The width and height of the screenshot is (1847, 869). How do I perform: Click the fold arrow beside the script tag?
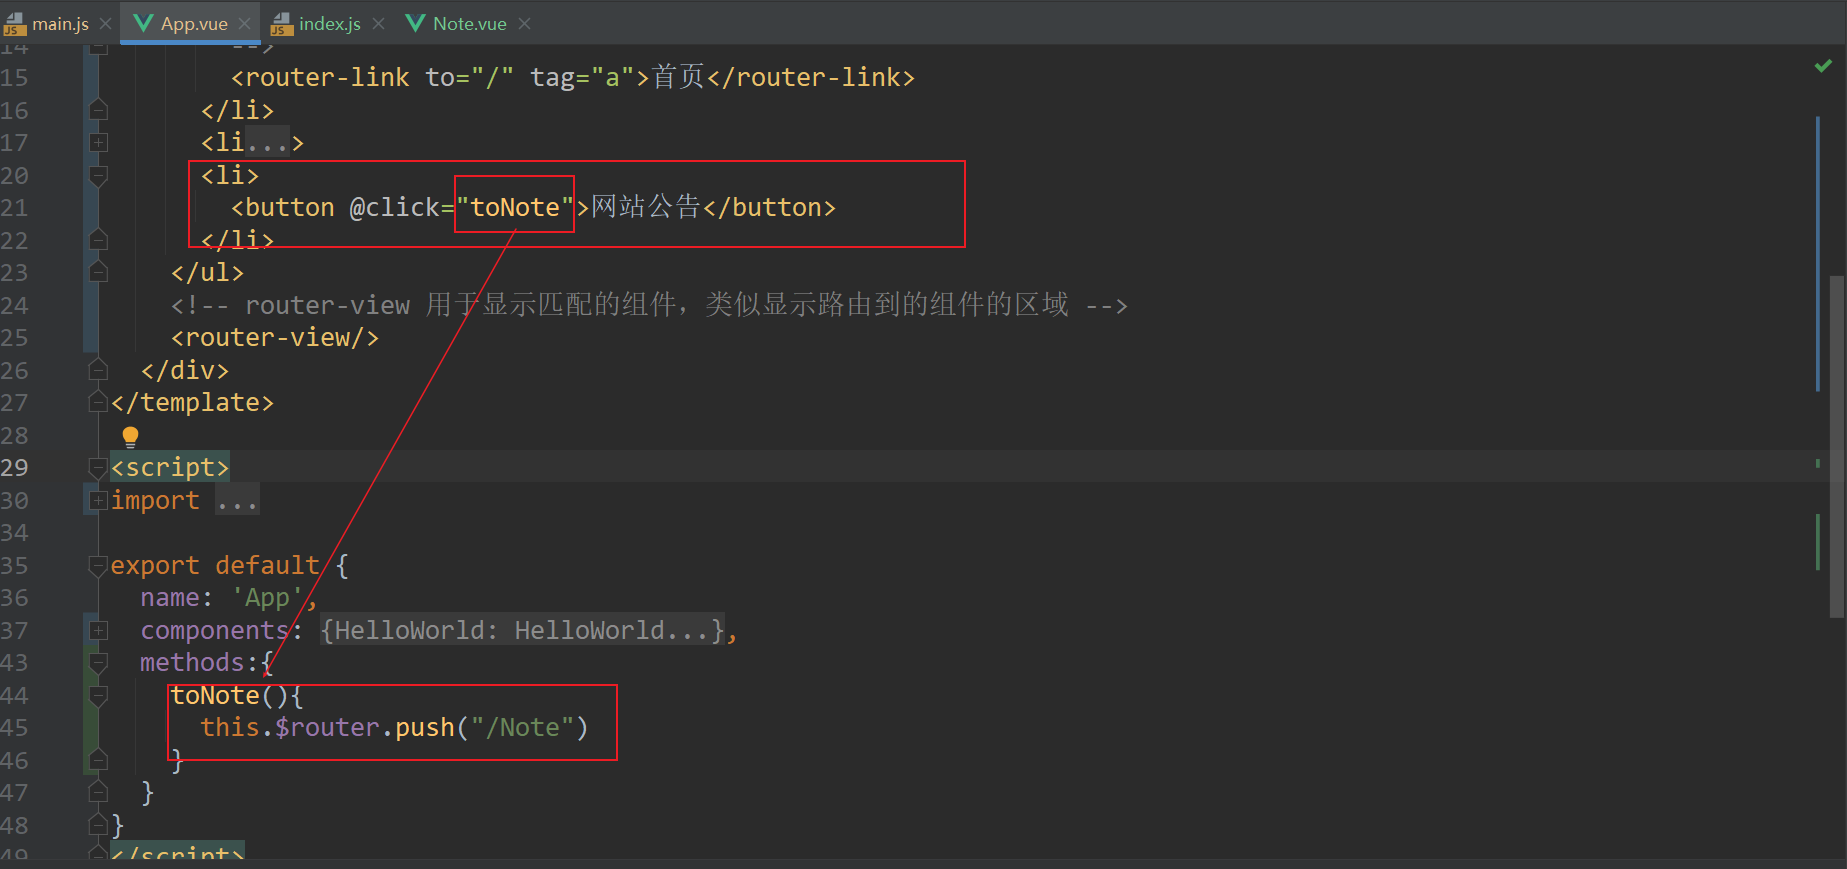(97, 467)
